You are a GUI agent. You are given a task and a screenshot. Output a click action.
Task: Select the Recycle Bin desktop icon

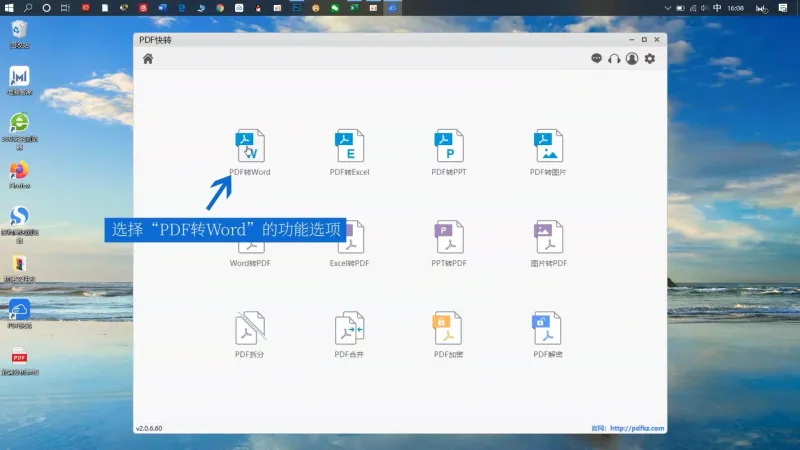coord(19,34)
